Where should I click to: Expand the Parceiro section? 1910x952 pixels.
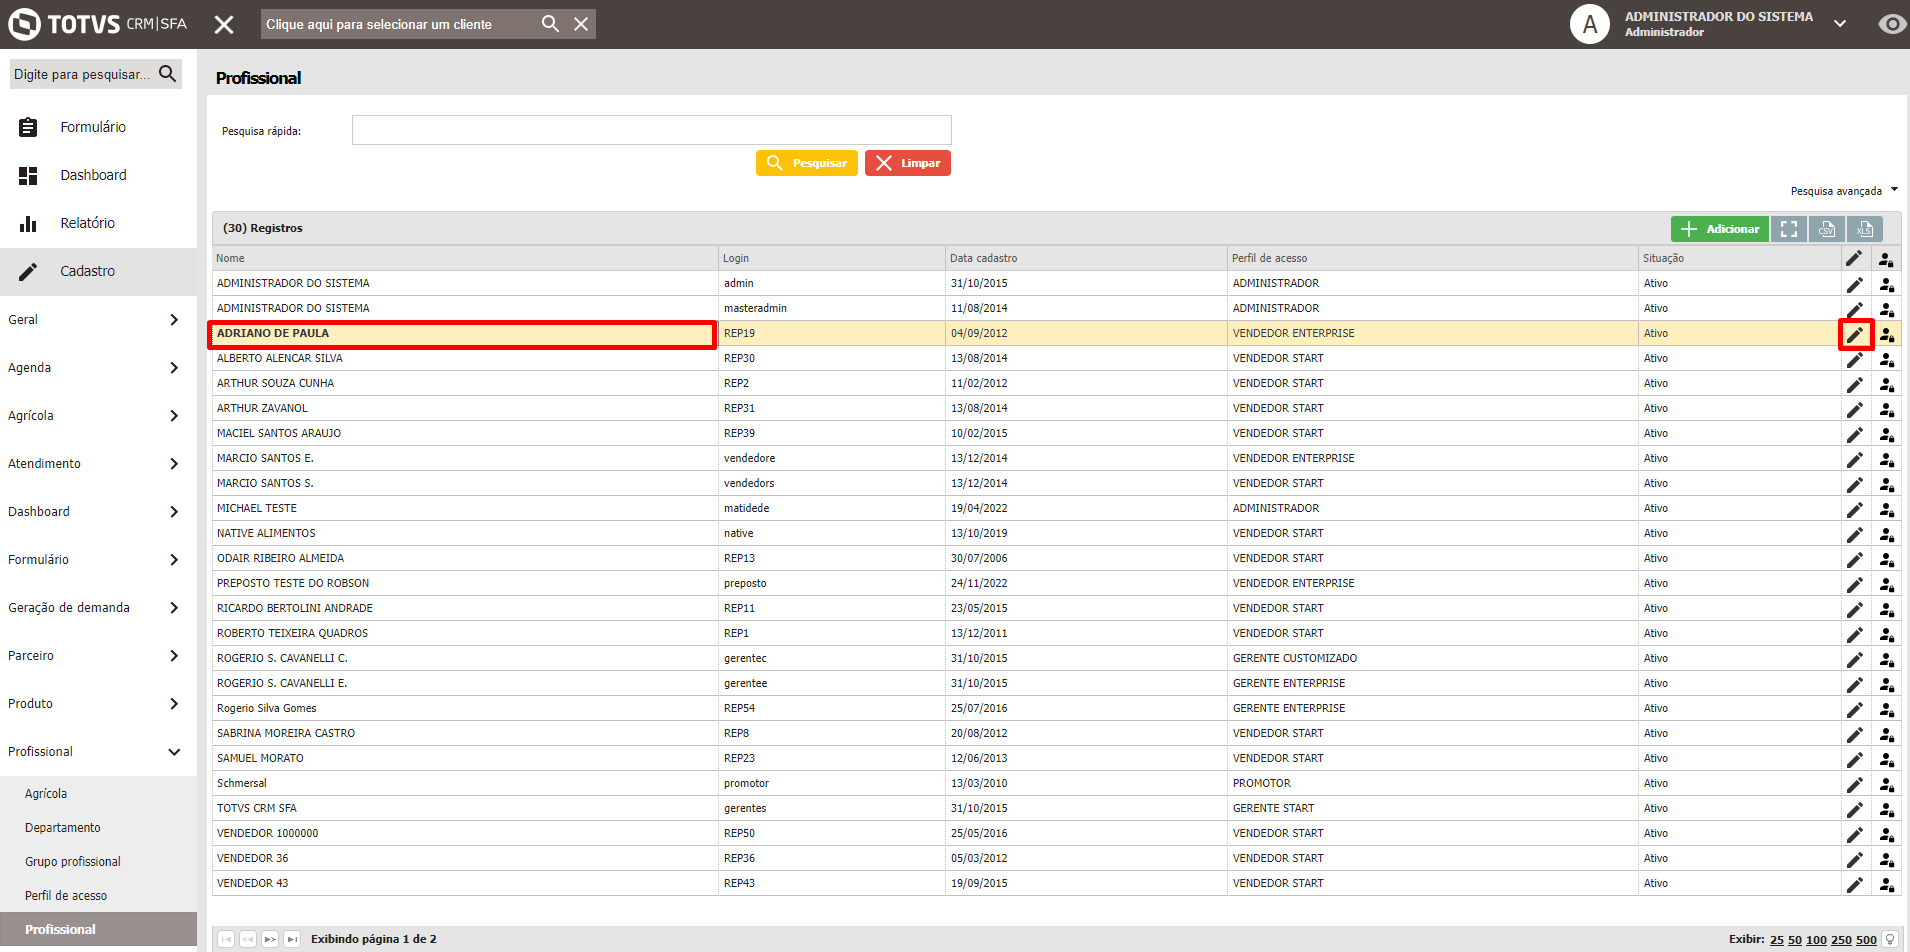pos(98,656)
